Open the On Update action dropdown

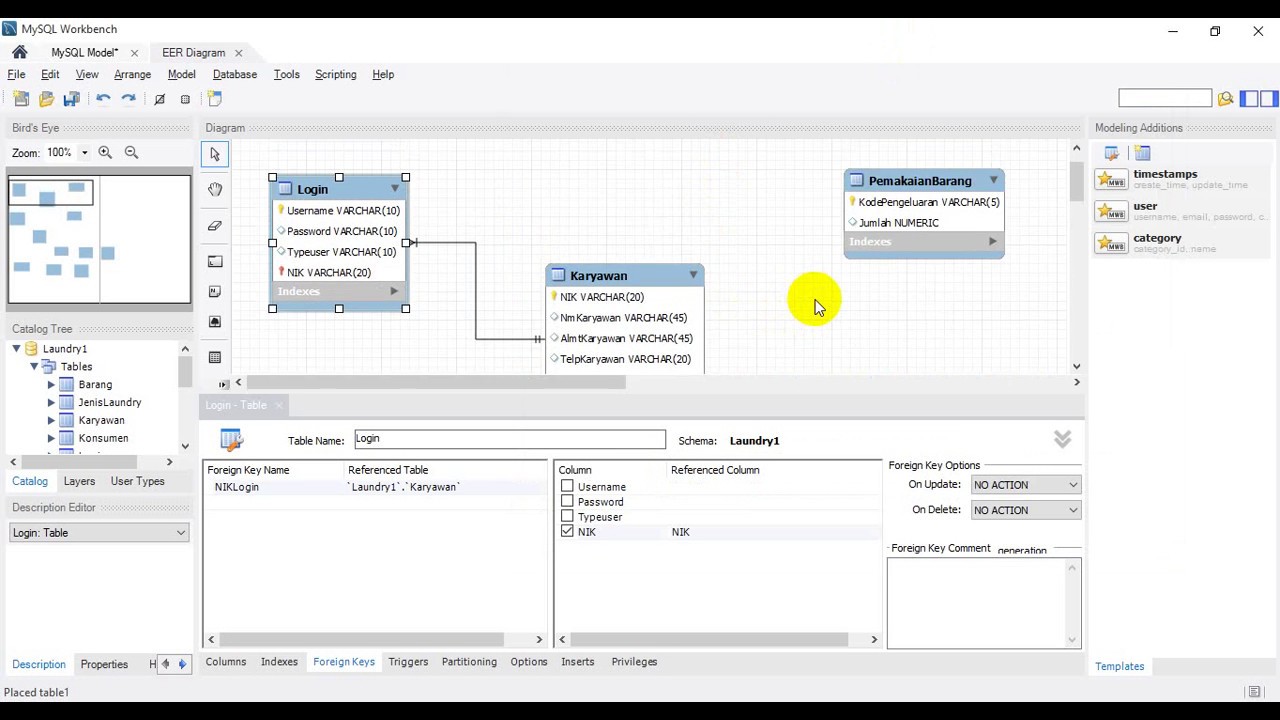(1025, 485)
